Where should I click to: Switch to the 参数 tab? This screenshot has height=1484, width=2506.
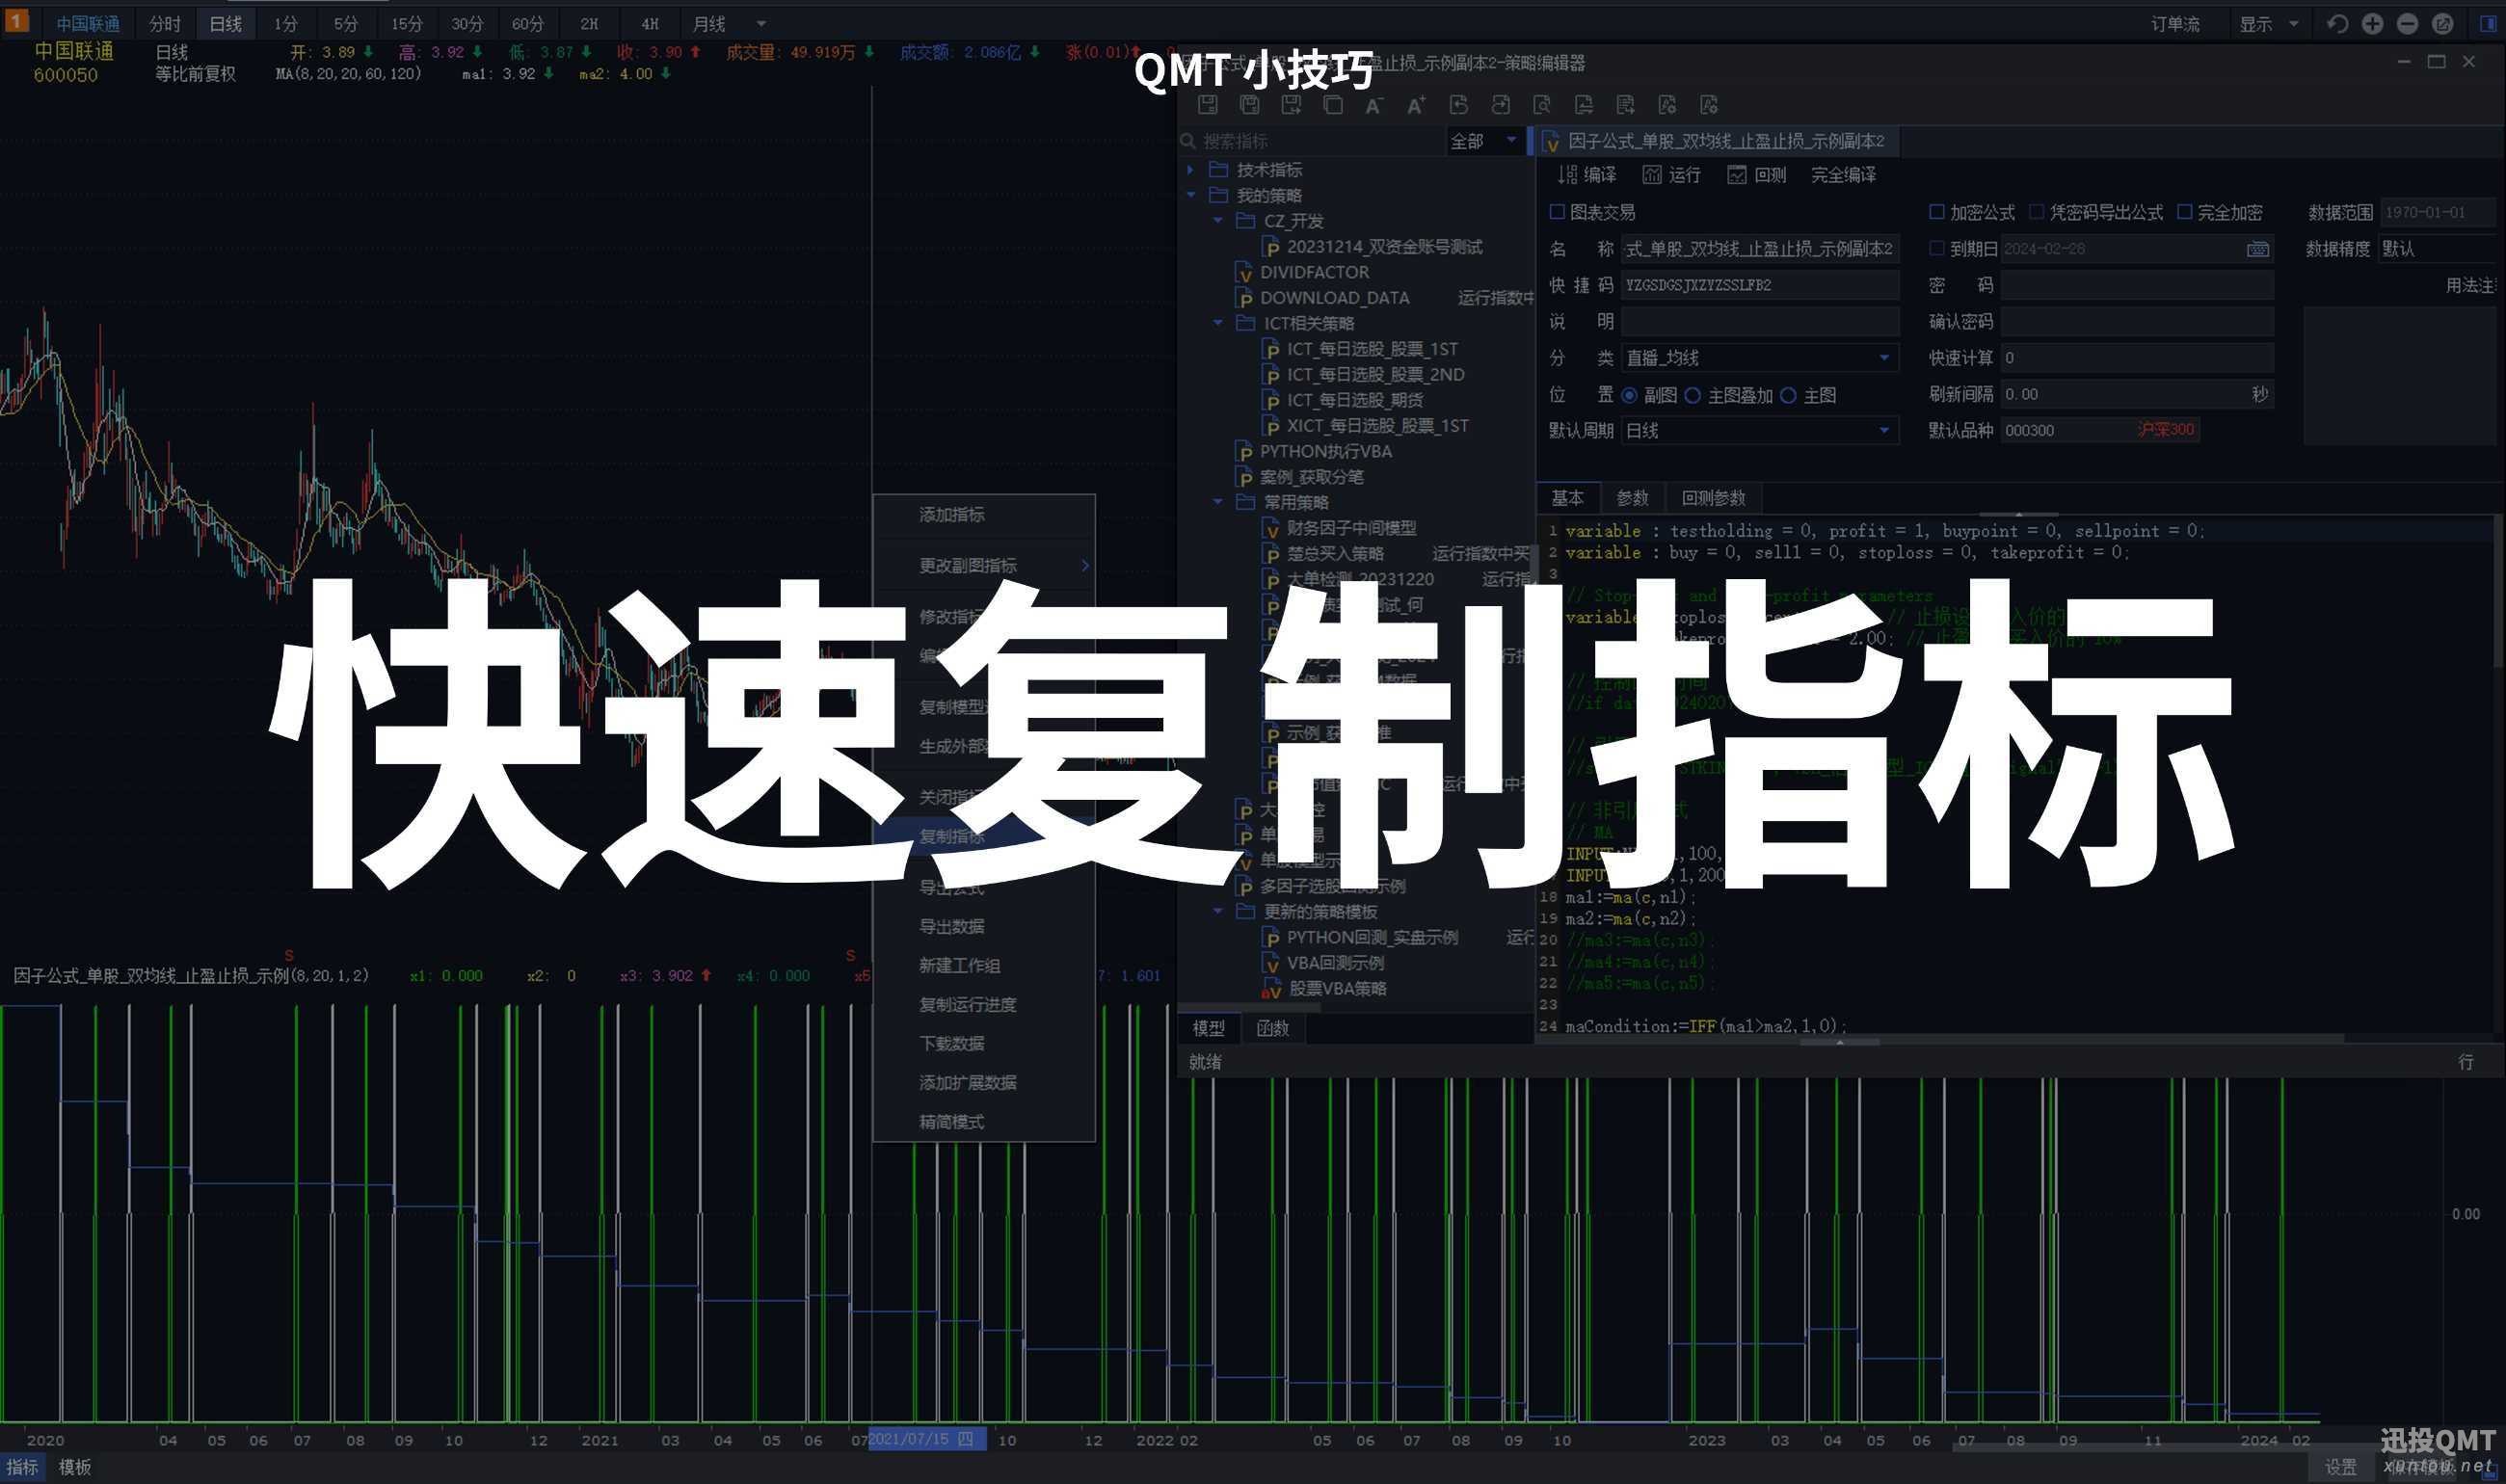1632,498
